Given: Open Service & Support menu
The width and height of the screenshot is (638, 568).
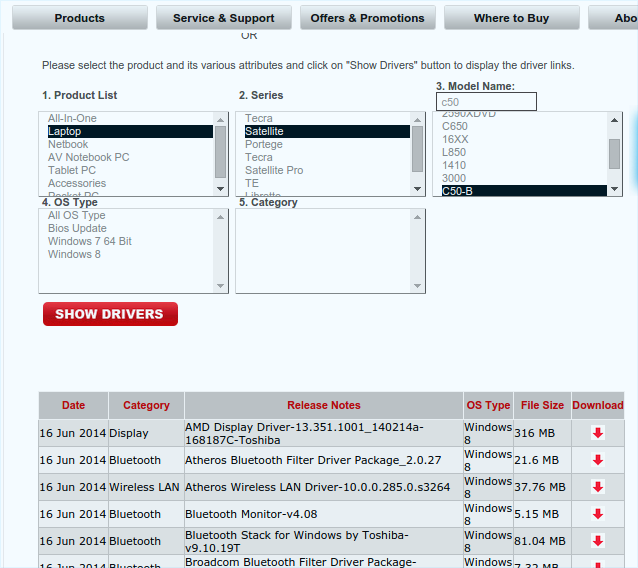Looking at the screenshot, I should (224, 18).
